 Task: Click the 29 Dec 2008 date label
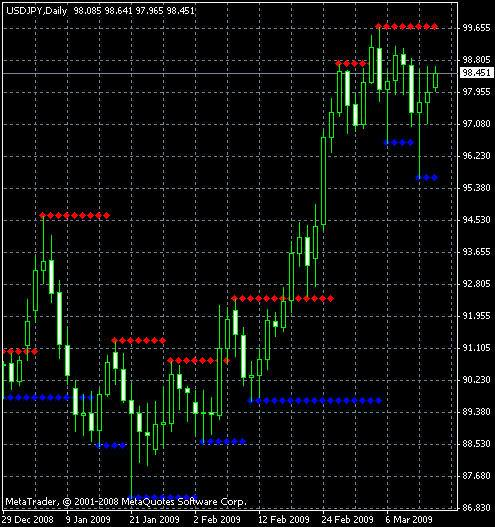tap(28, 520)
